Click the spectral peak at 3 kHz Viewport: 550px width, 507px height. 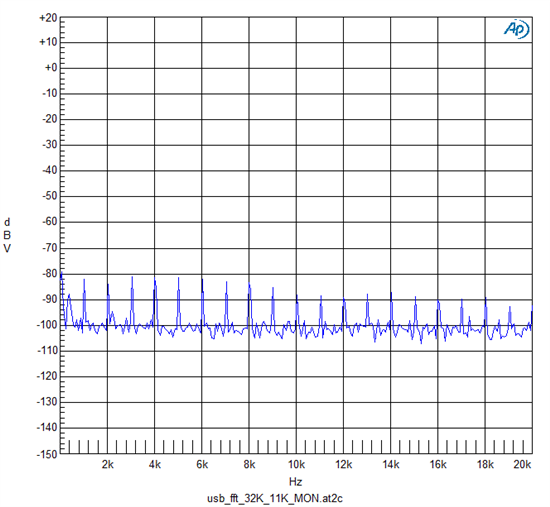(132, 278)
